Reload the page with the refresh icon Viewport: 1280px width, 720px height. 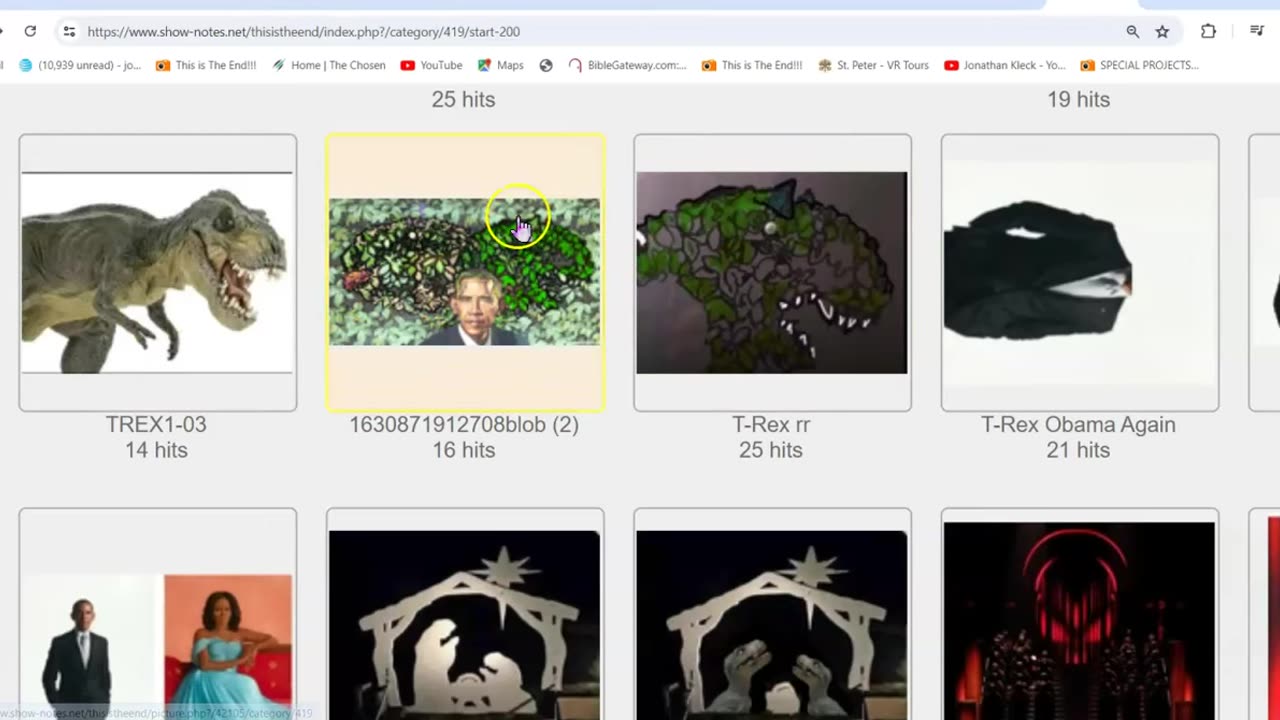30,31
